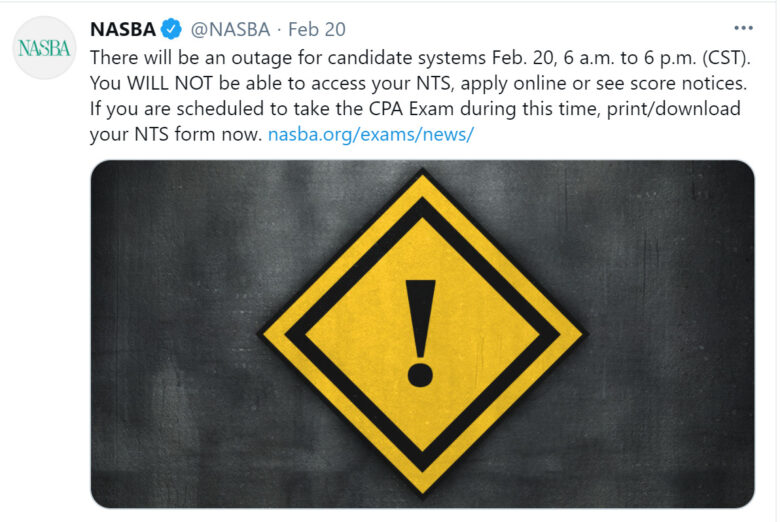This screenshot has height=522, width=780.
Task: Click the 'You WILL NOT be able' sentence
Action: (418, 83)
